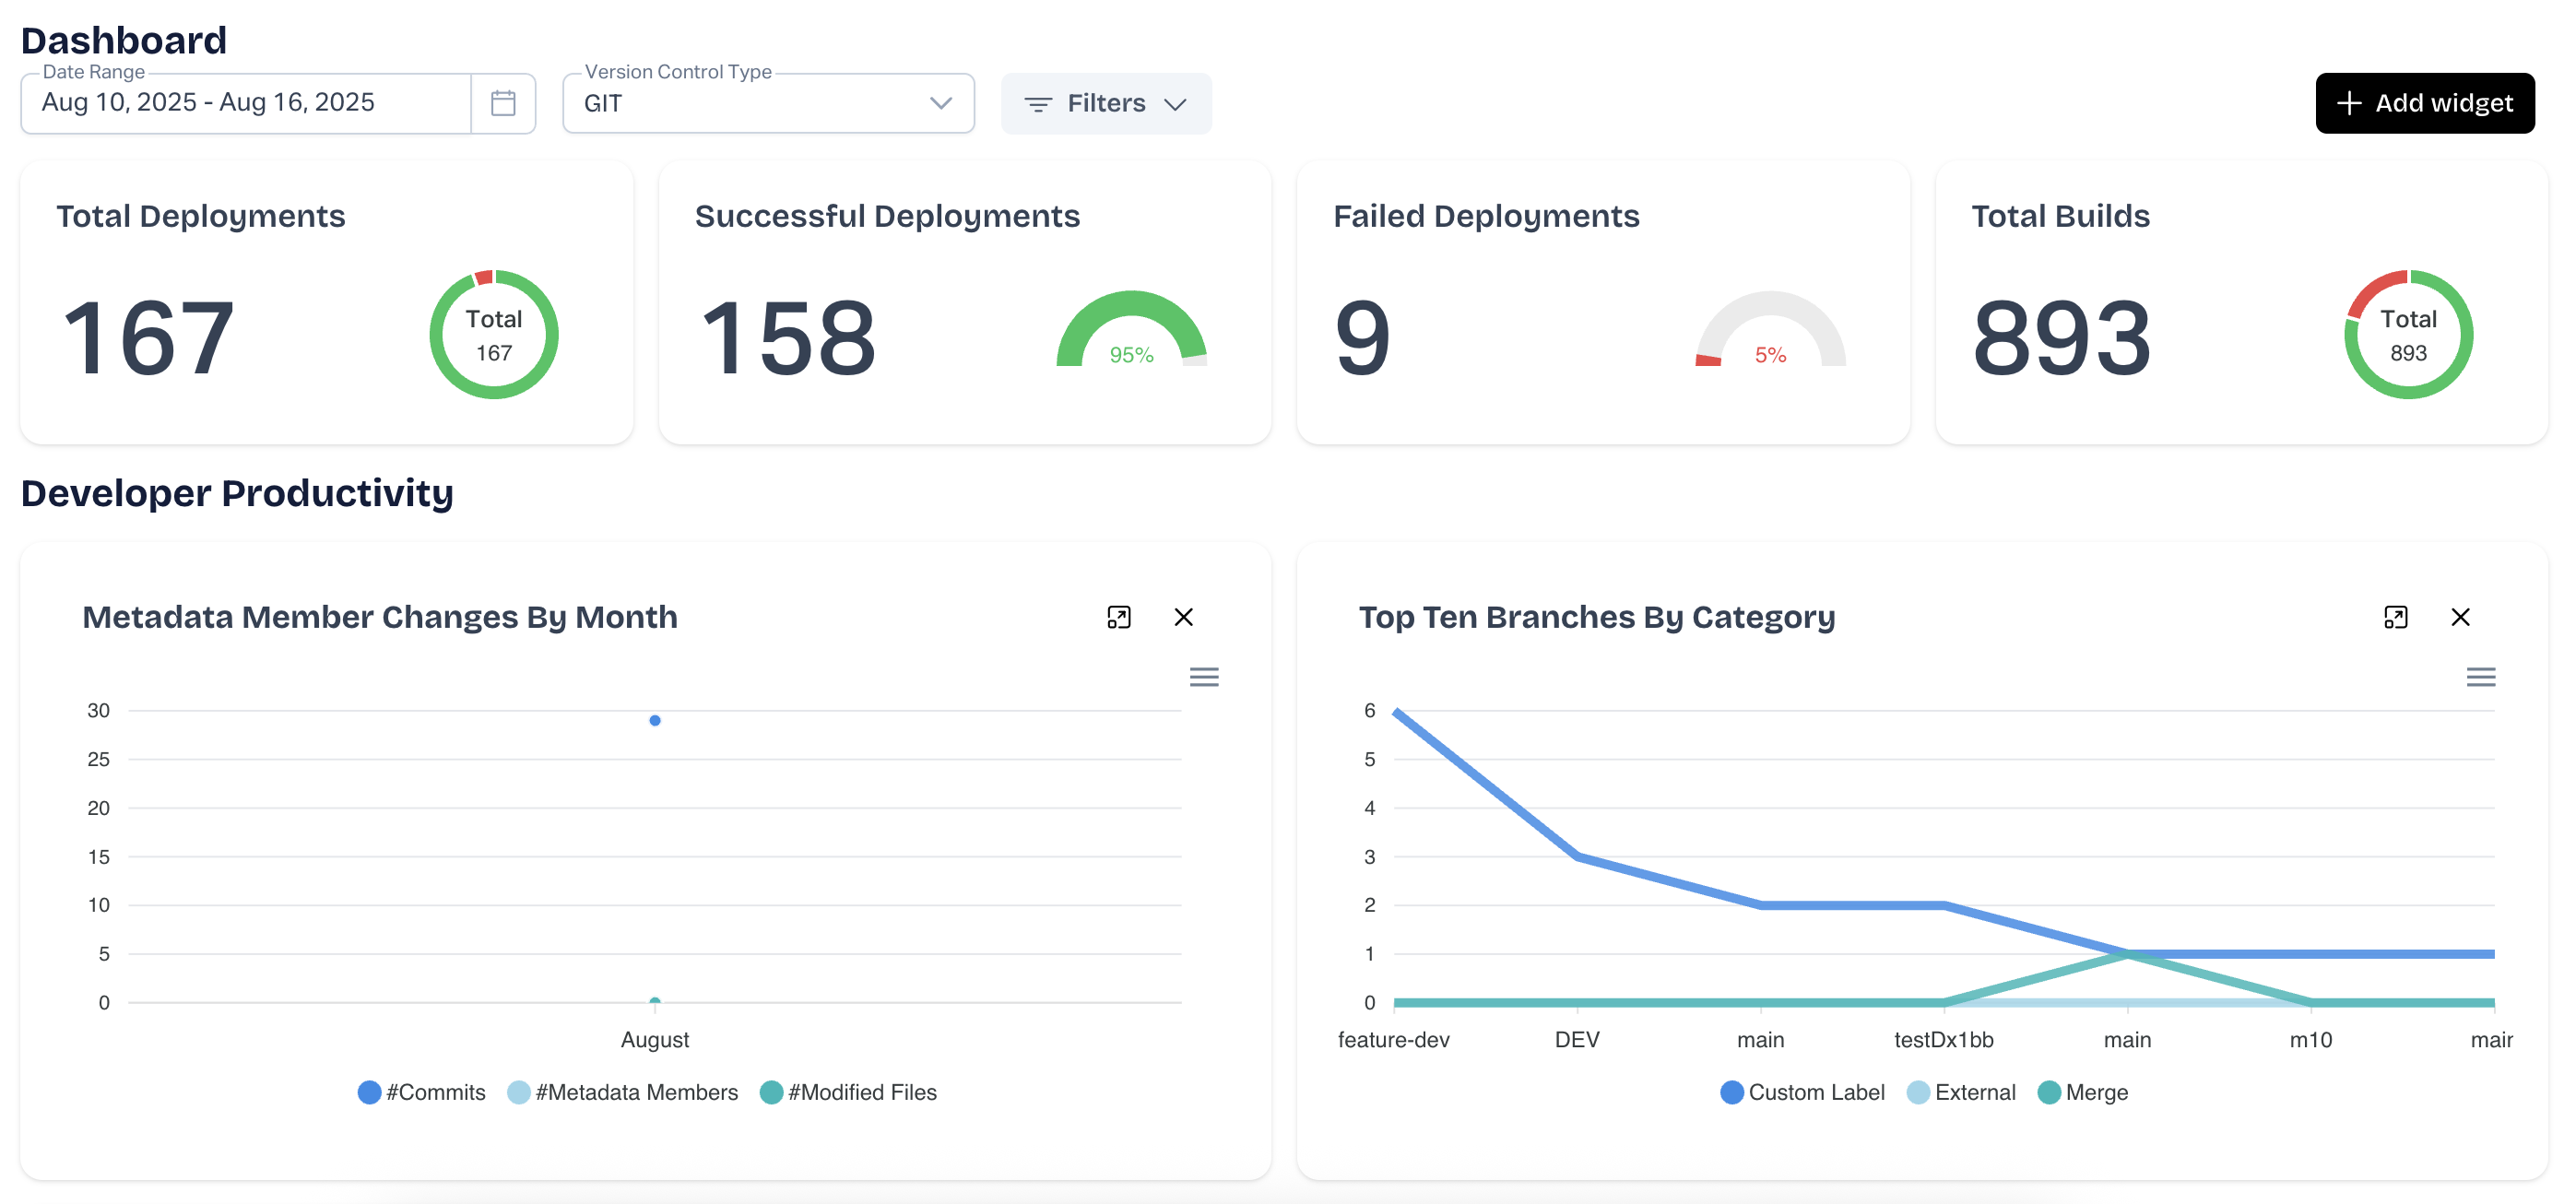The width and height of the screenshot is (2576, 1204).
Task: Close the Top Ten Branches By Category widget
Action: [2460, 617]
